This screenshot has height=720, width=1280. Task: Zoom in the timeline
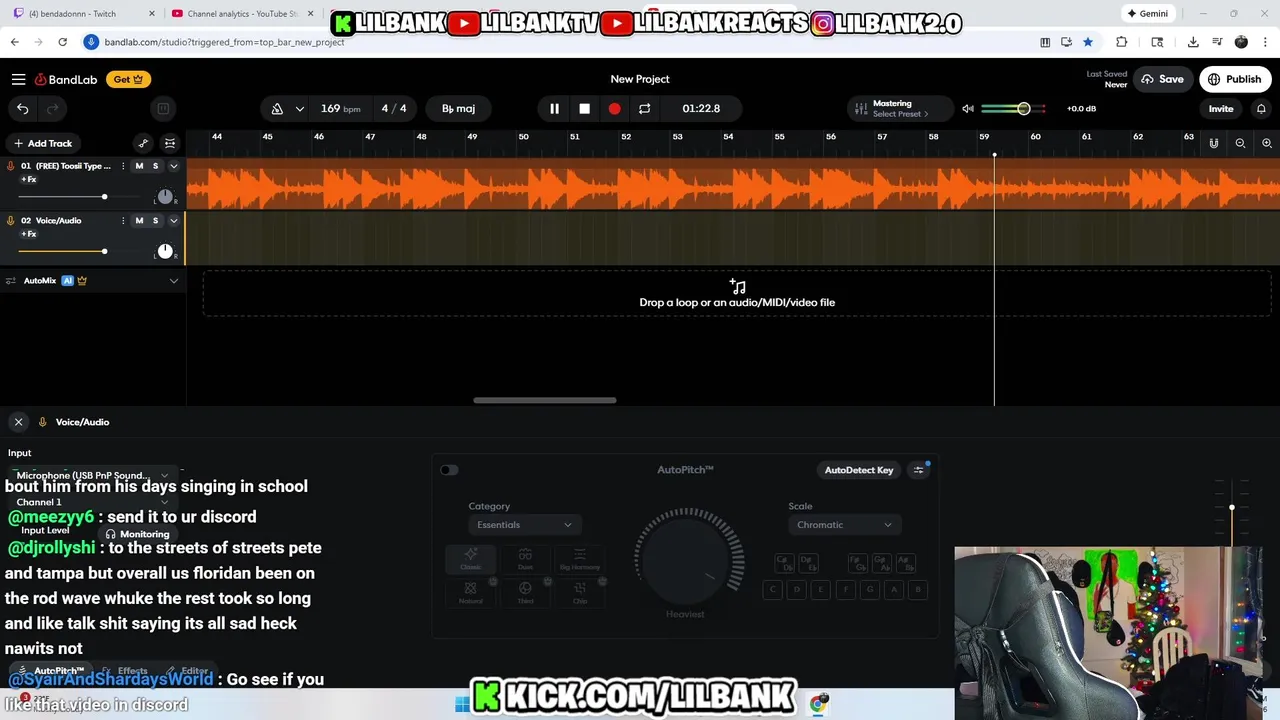pos(1267,143)
